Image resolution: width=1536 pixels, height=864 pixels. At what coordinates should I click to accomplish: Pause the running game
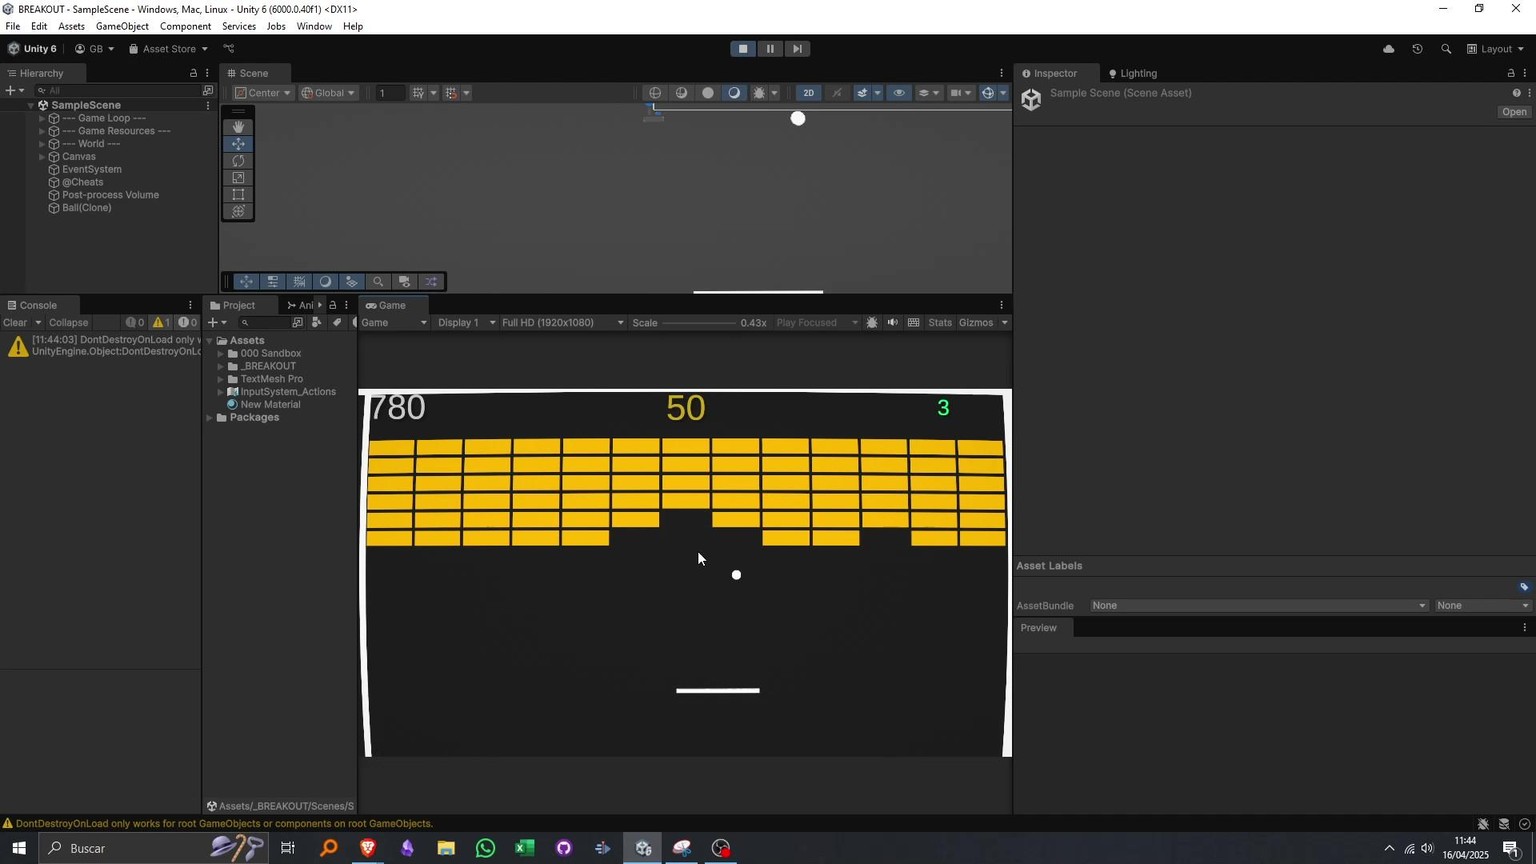click(770, 49)
